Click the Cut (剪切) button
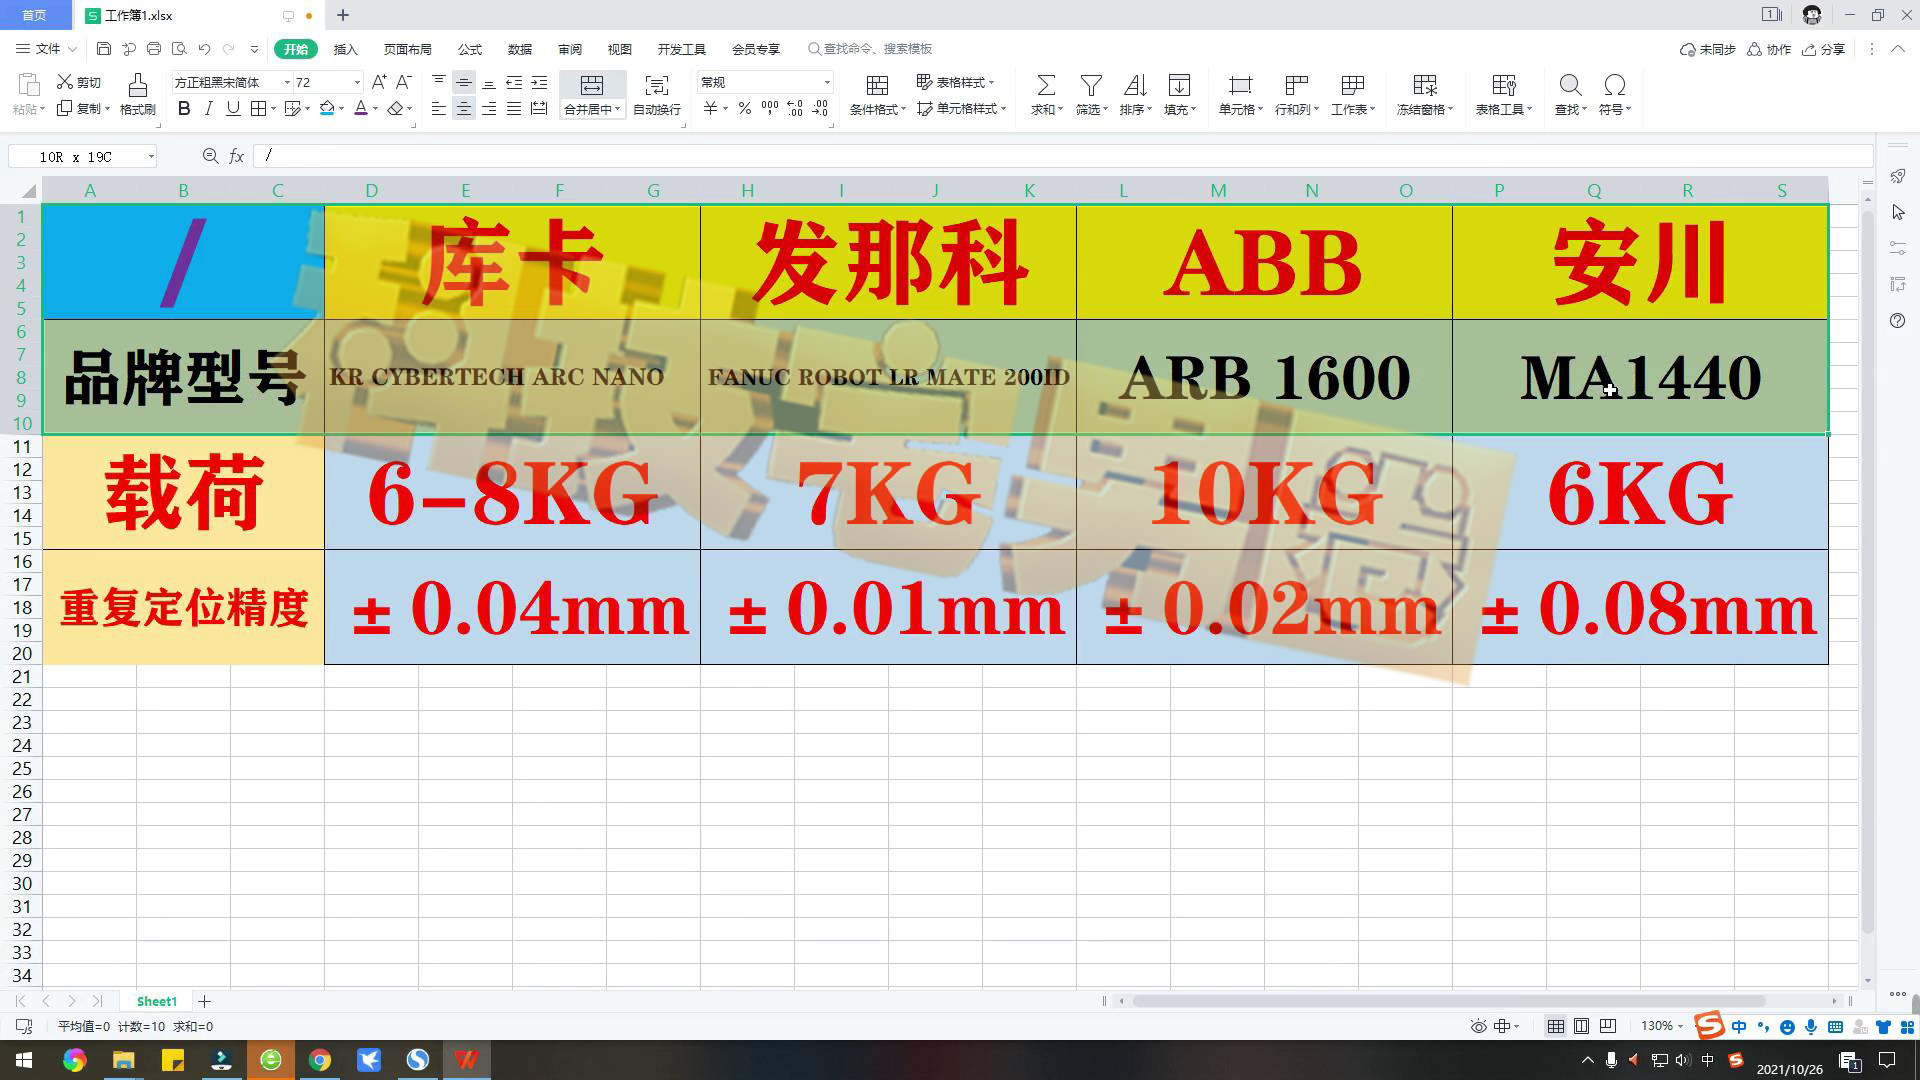This screenshot has width=1920, height=1080. pyautogui.click(x=79, y=82)
